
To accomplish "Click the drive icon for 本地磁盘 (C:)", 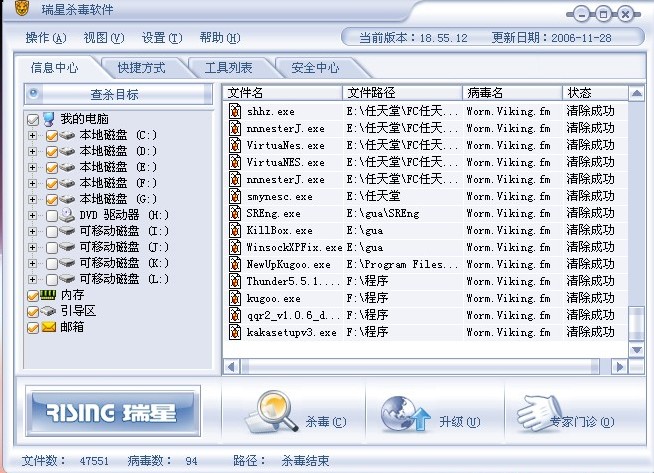I will (67, 135).
